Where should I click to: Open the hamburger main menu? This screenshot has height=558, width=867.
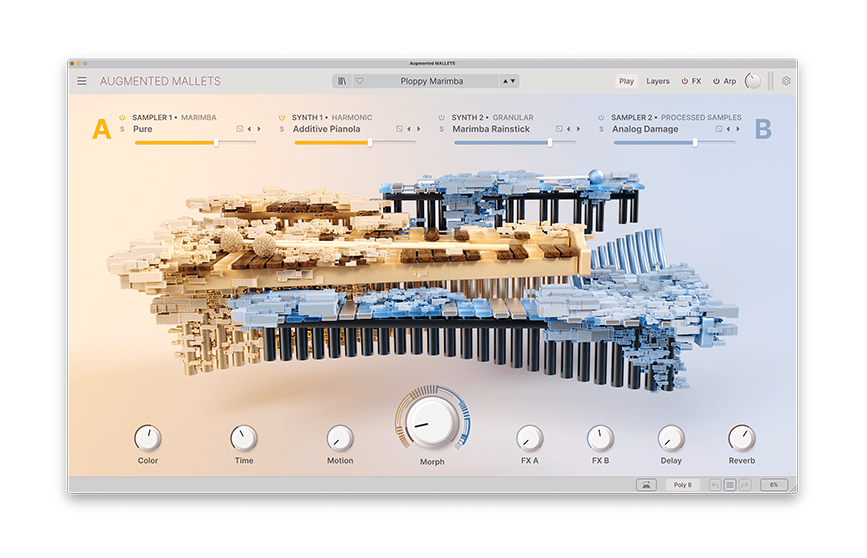click(x=82, y=81)
